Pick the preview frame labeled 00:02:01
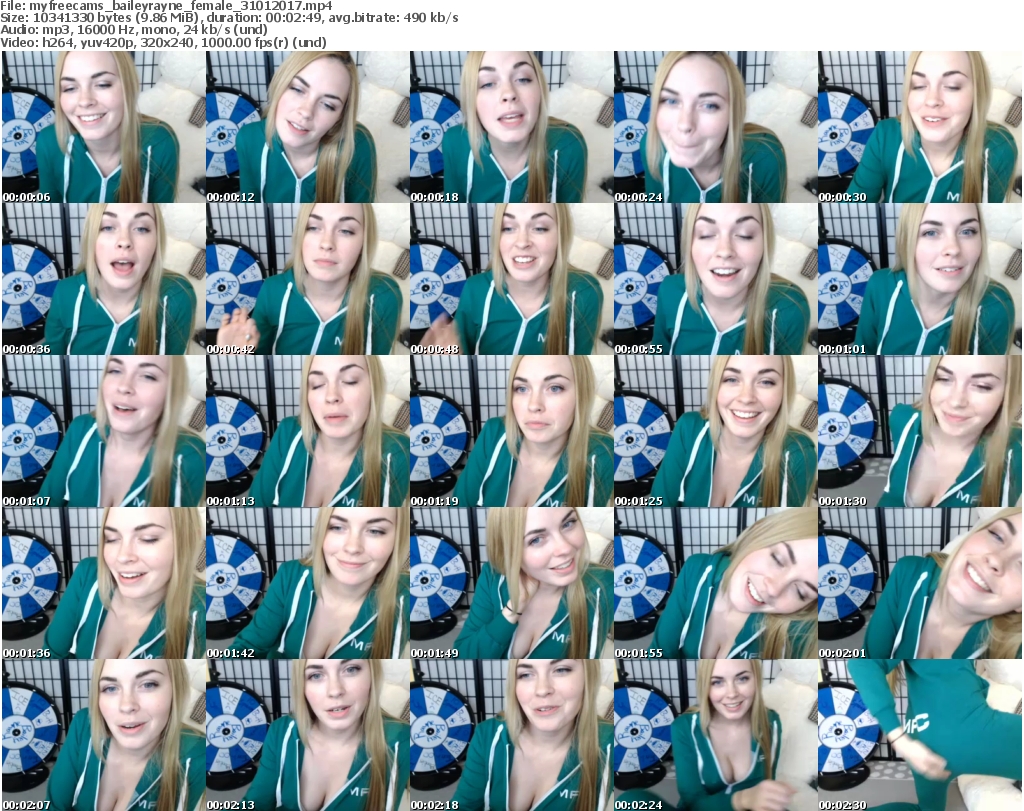 920,583
